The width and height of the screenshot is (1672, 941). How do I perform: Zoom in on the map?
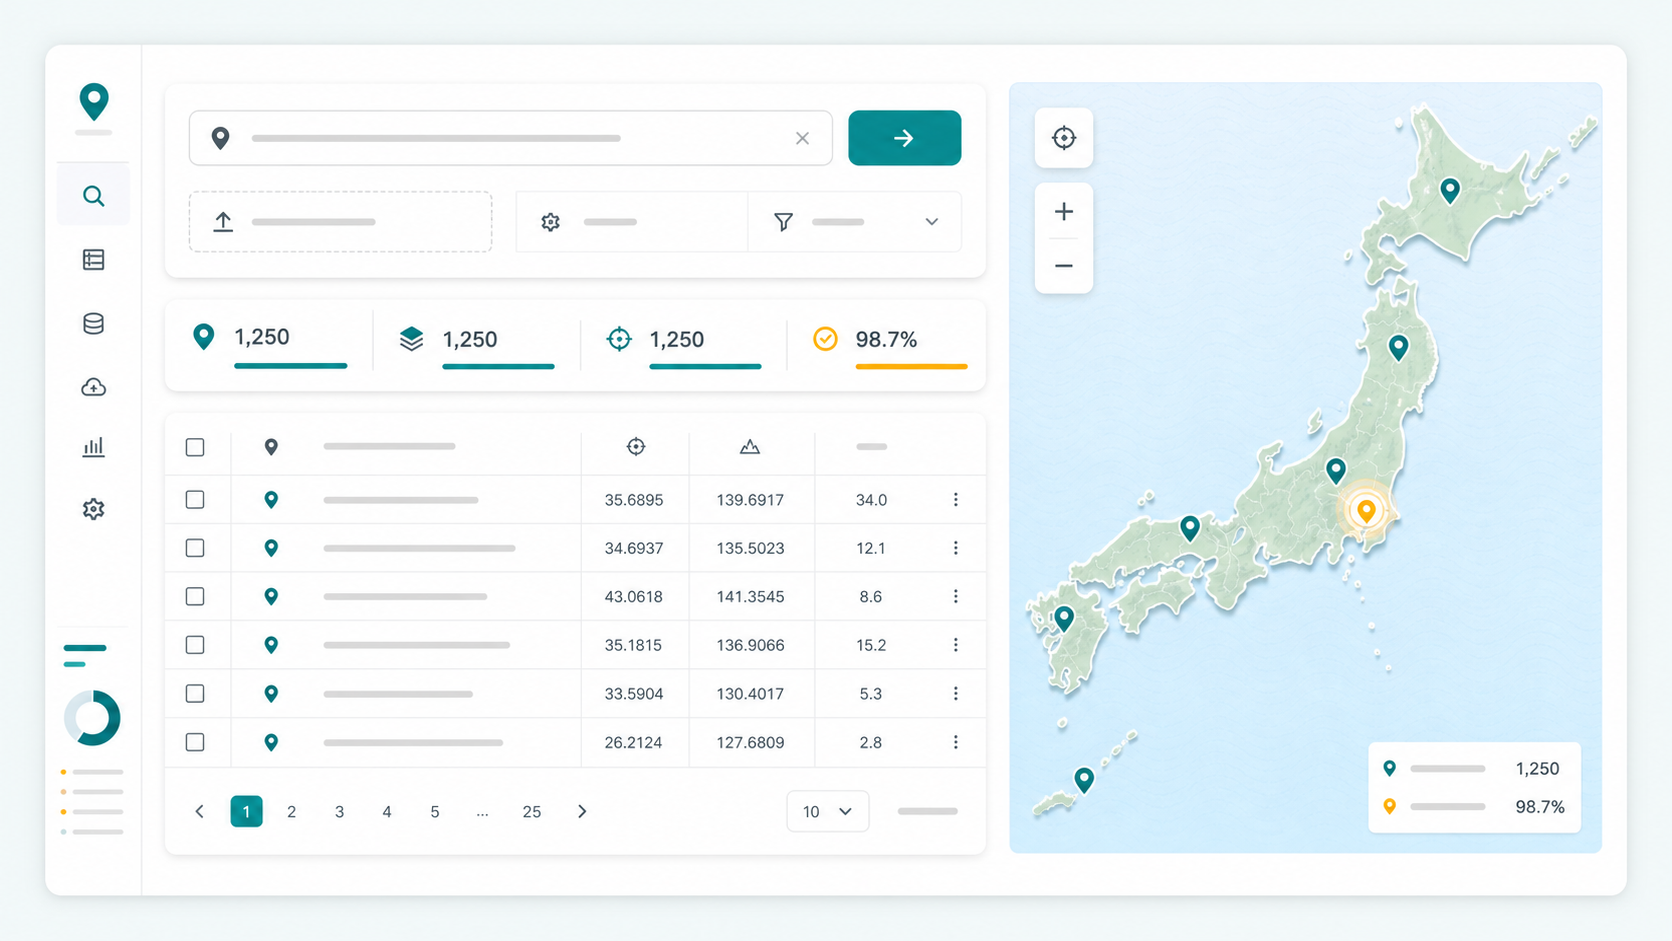[1063, 212]
